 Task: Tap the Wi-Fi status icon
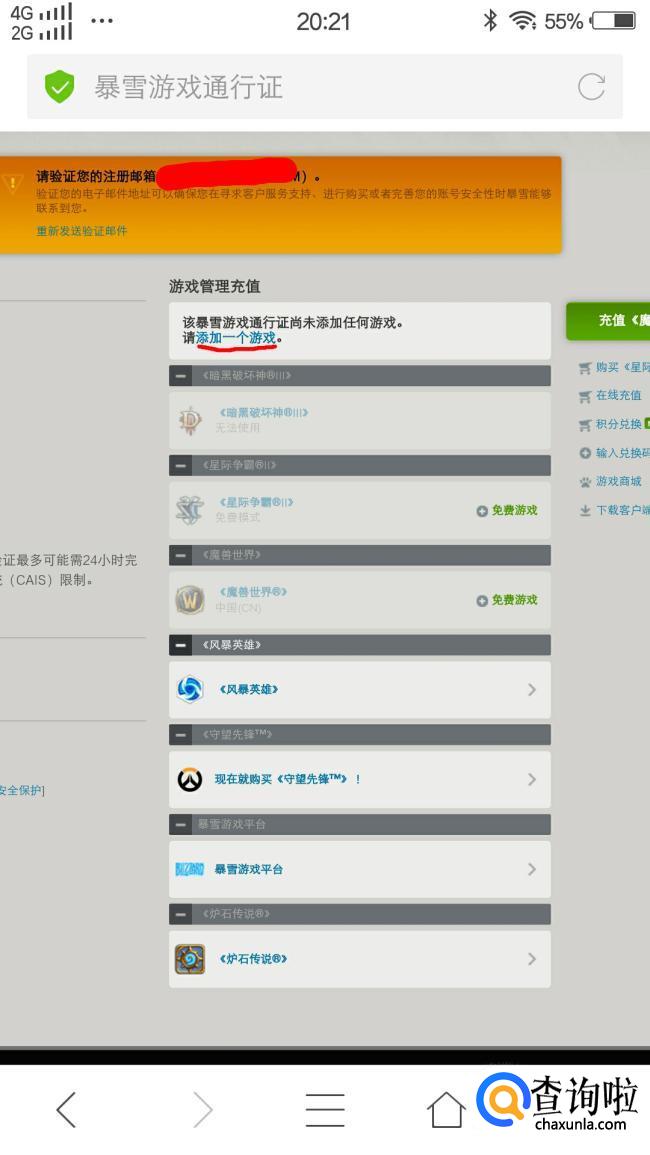click(x=523, y=21)
